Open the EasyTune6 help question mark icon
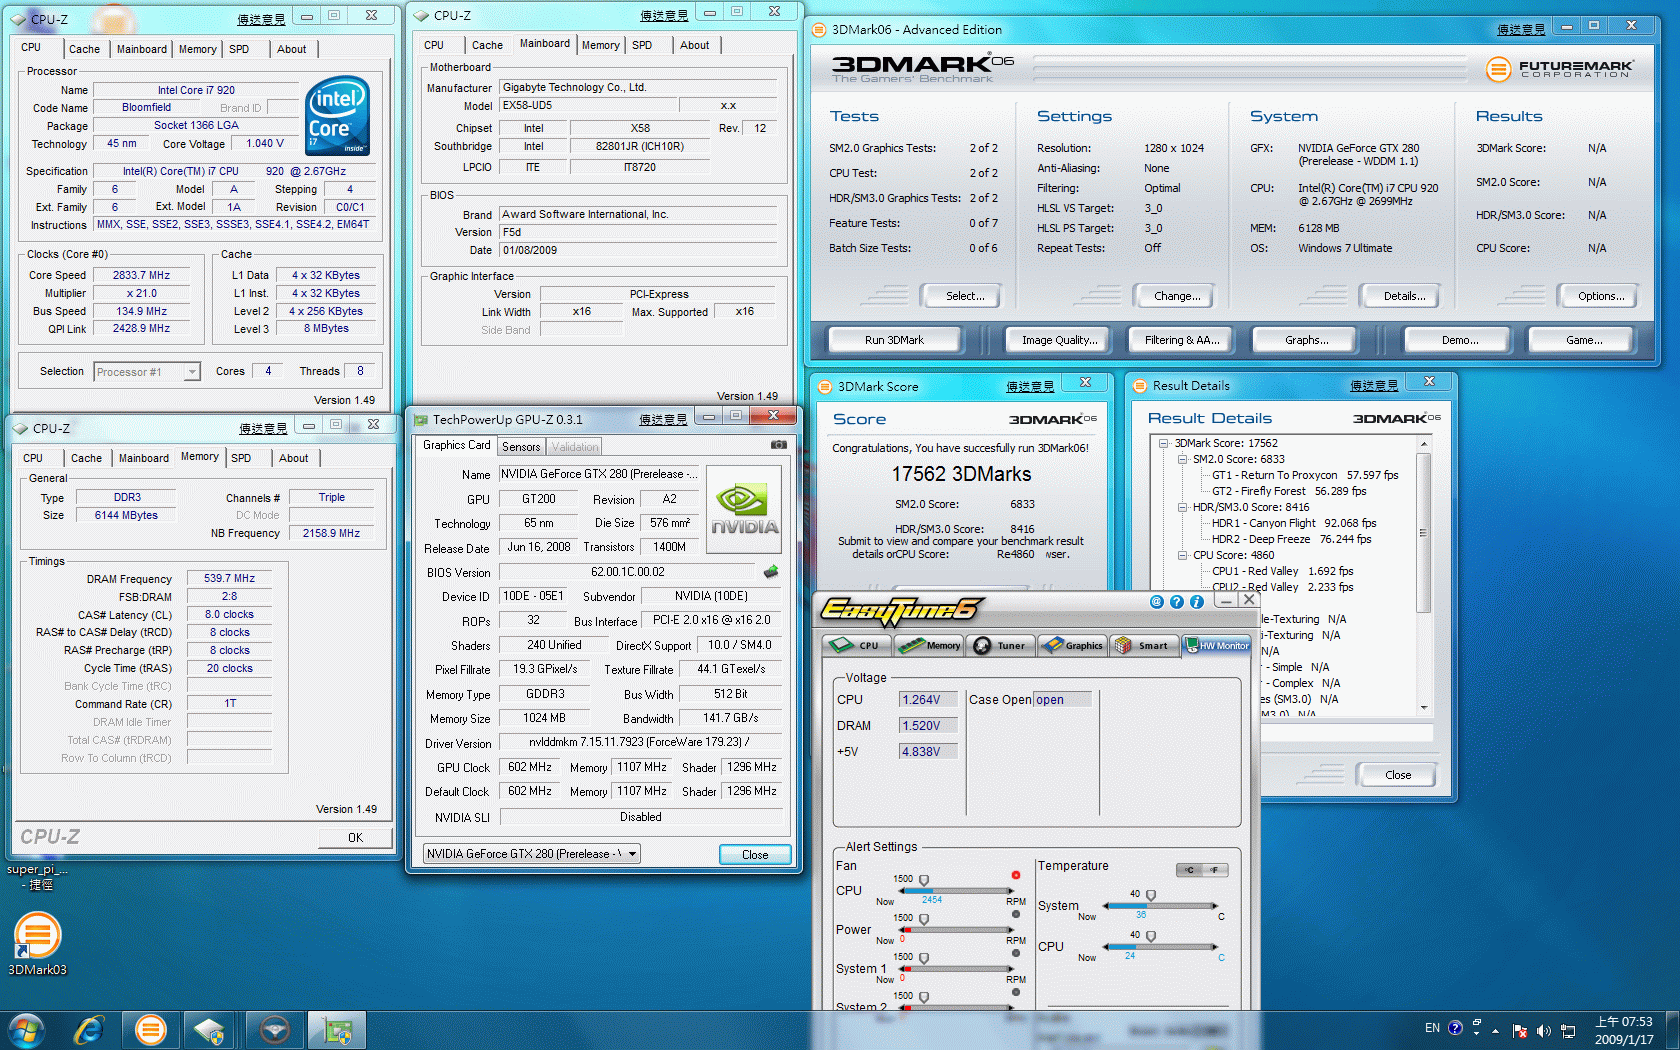The image size is (1680, 1050). (x=1176, y=602)
